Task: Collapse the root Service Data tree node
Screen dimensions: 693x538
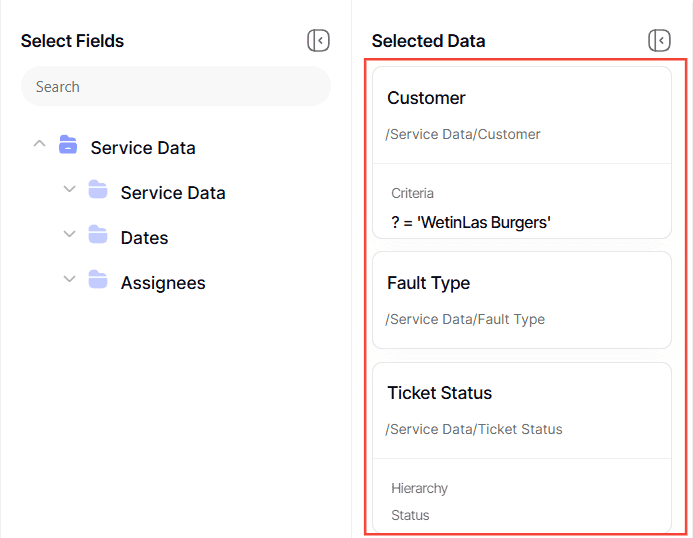Action: click(39, 144)
